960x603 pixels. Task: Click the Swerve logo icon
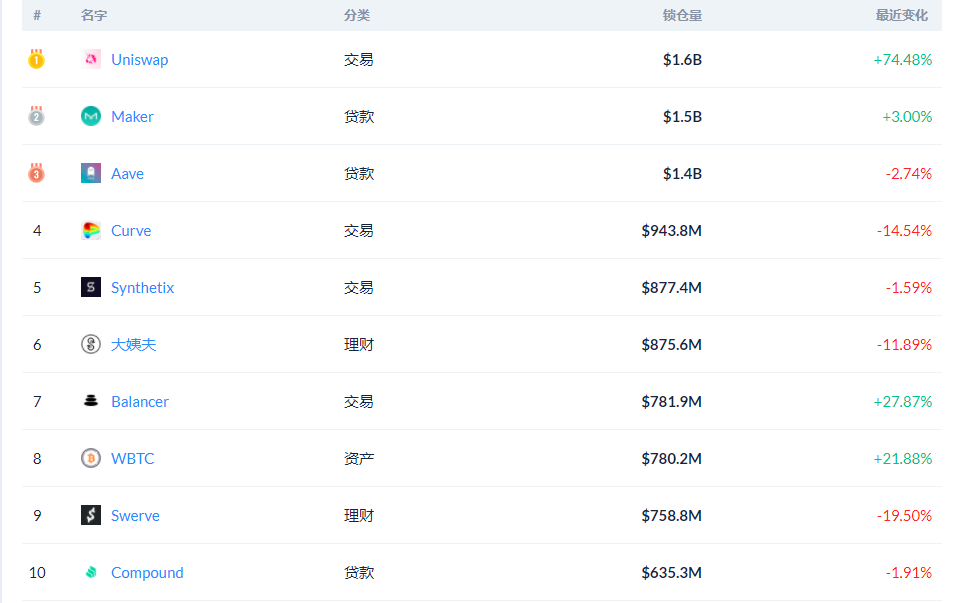(x=91, y=515)
